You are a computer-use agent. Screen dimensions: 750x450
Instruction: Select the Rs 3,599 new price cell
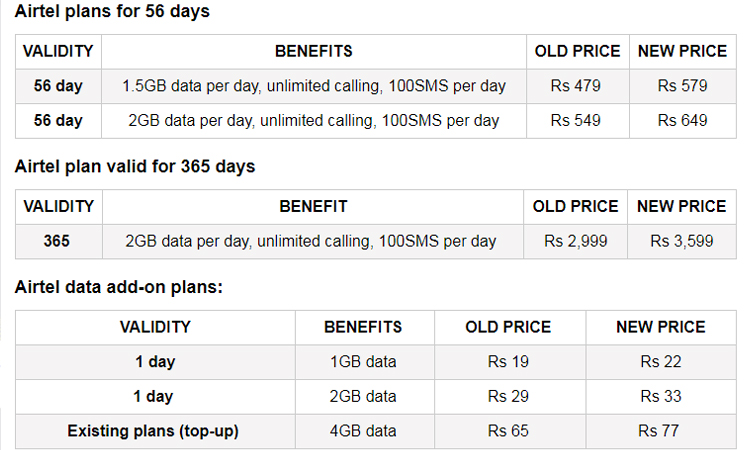coord(682,241)
